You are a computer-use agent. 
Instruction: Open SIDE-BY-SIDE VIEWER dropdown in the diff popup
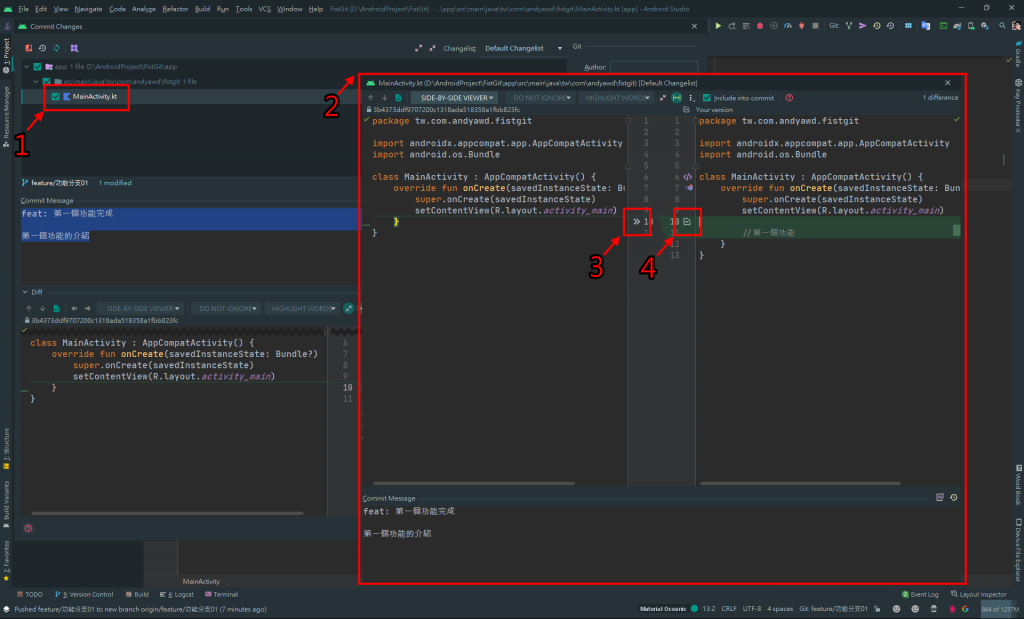[455, 98]
